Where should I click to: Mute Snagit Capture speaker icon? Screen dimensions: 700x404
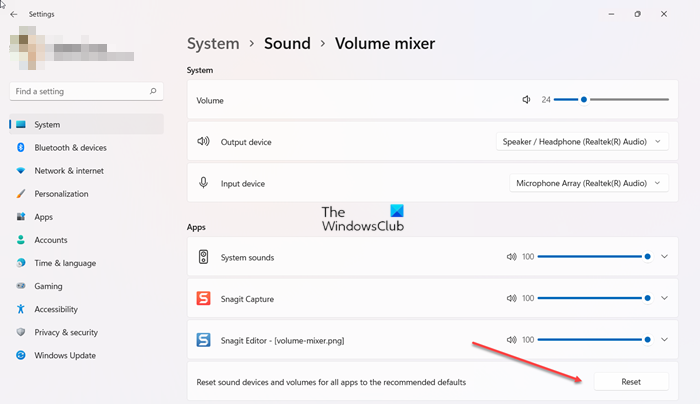[x=513, y=298]
